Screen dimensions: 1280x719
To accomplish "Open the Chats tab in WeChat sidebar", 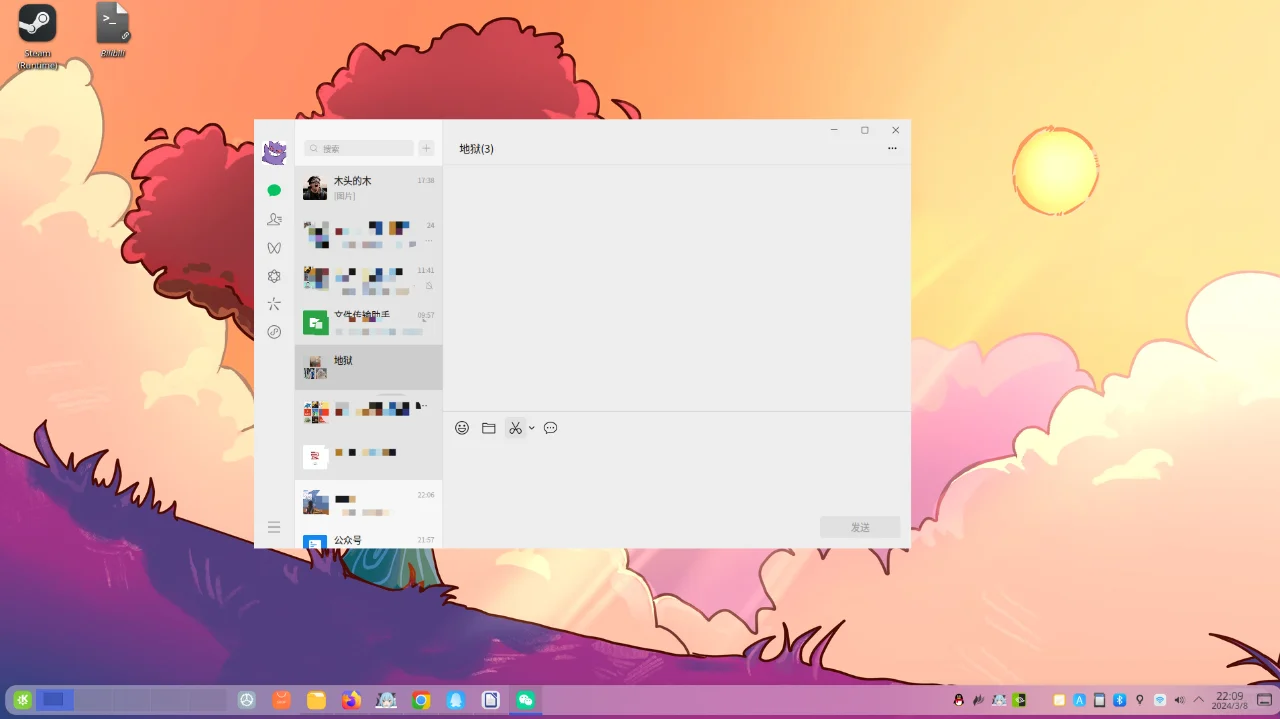I will point(274,190).
